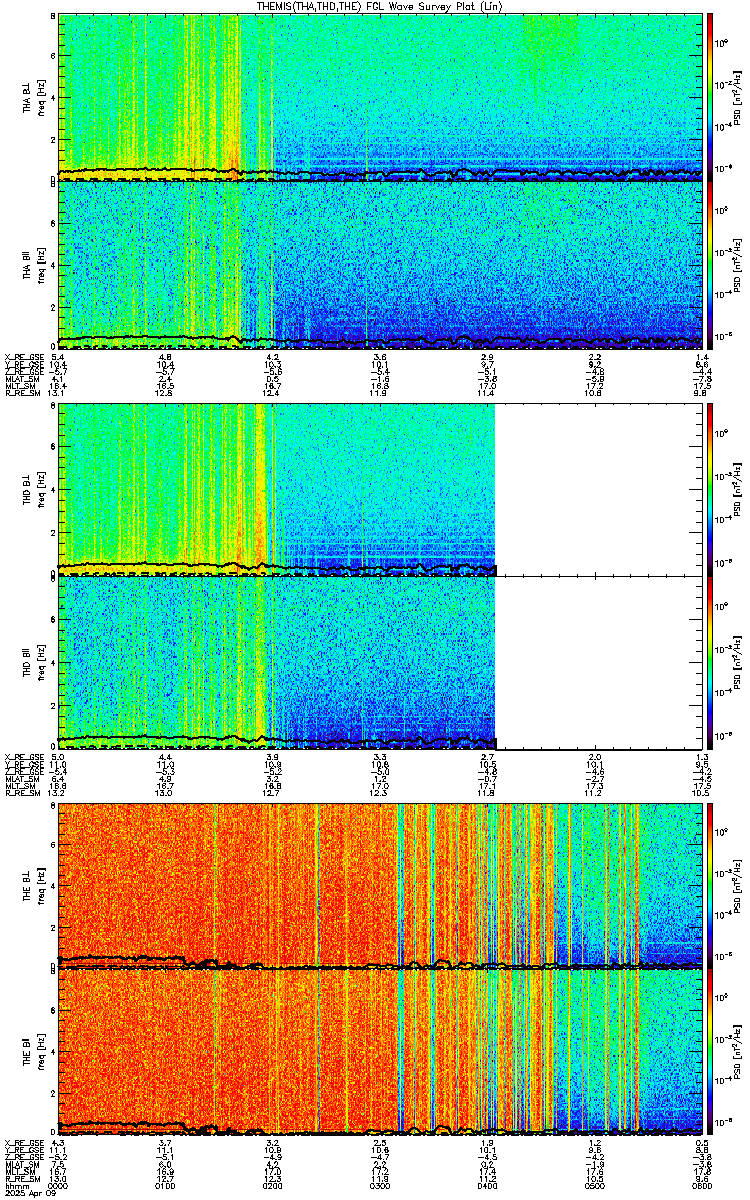Click the 0300 time tick label
Screen dimensions: 750x1200
pyautogui.click(x=380, y=1185)
